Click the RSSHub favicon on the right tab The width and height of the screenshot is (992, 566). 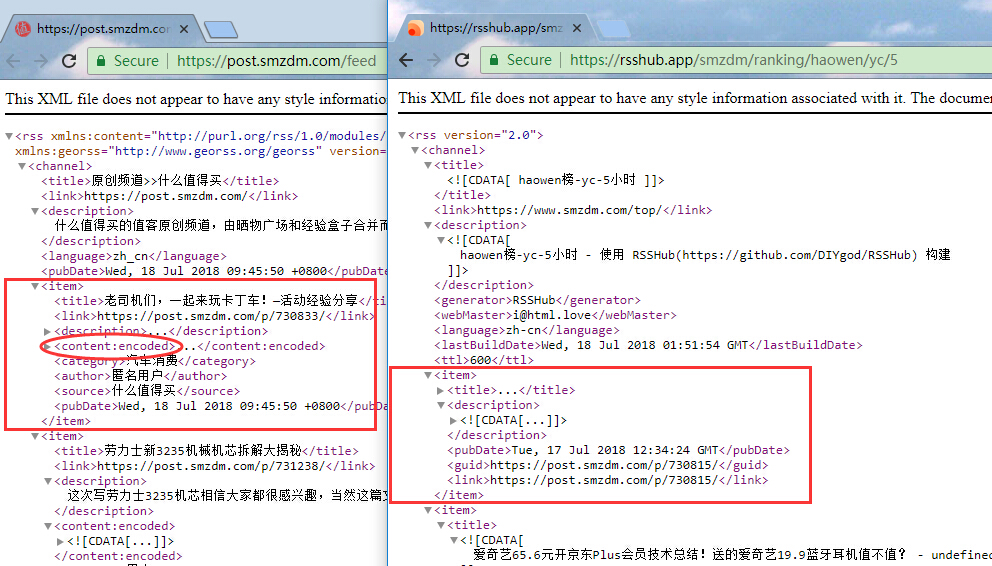click(x=415, y=28)
